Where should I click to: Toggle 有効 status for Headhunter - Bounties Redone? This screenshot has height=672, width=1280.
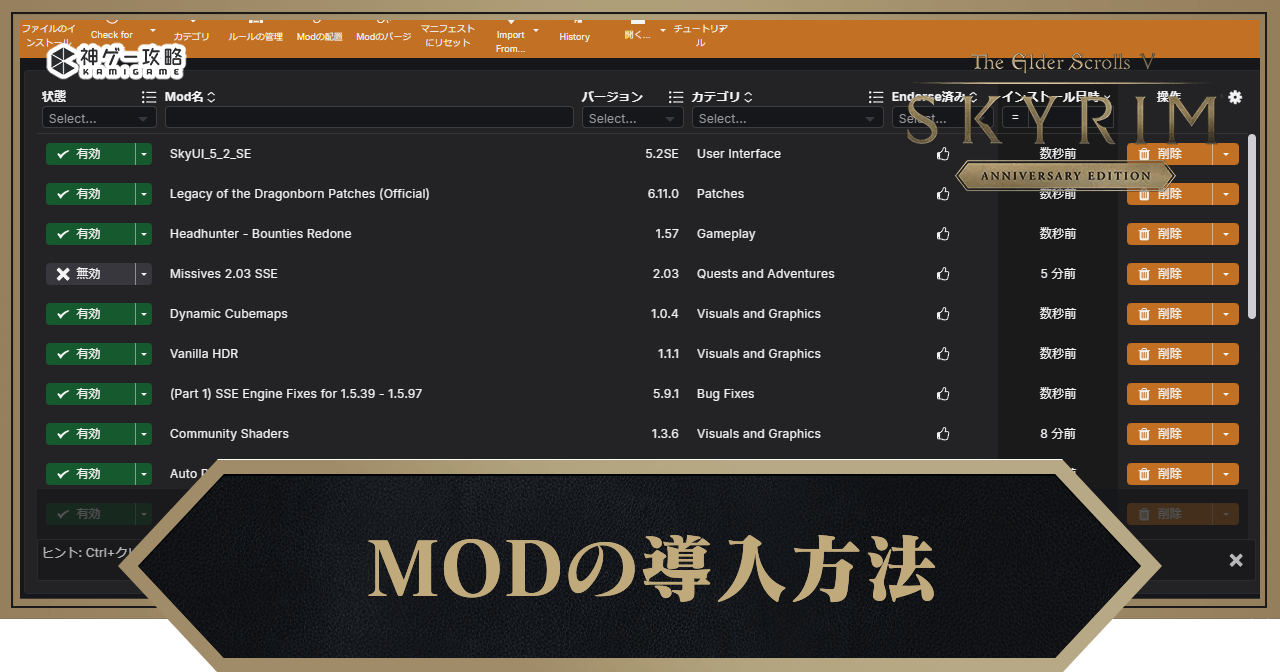coord(90,234)
